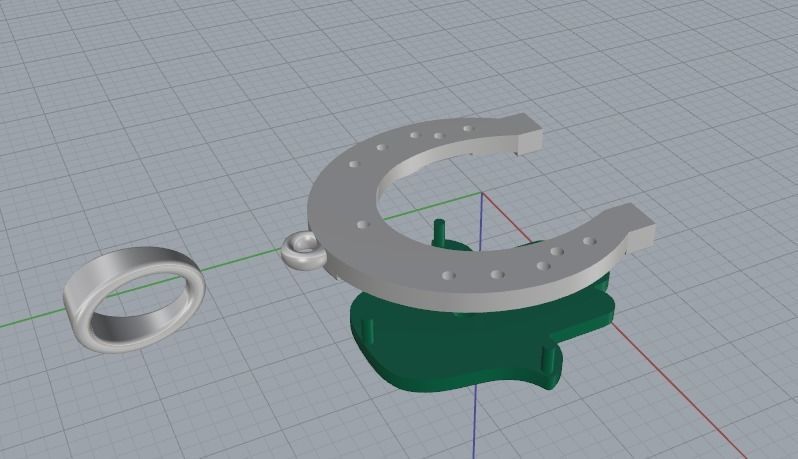The image size is (798, 459).
Task: Click the red X axis line
Action: click(677, 389)
